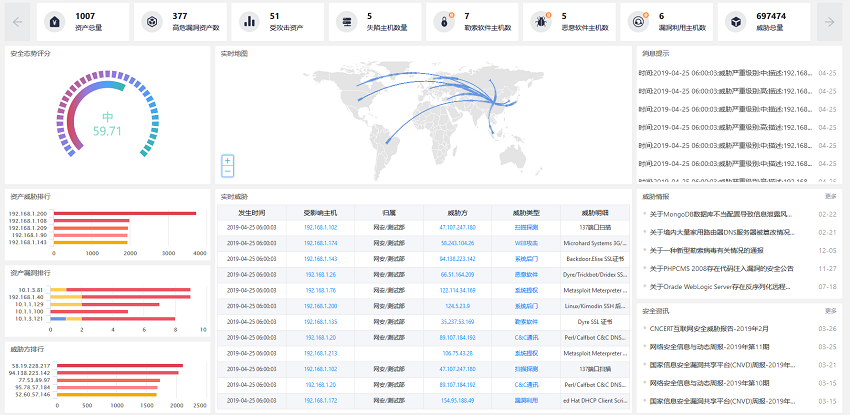Open host link 192.168.1.102 in first row
The height and width of the screenshot is (415, 850).
tap(320, 228)
